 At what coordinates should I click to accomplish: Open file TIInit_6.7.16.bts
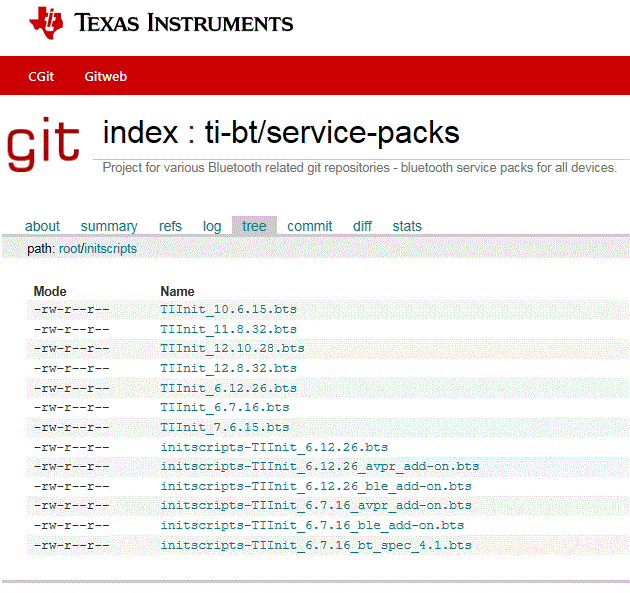point(225,407)
